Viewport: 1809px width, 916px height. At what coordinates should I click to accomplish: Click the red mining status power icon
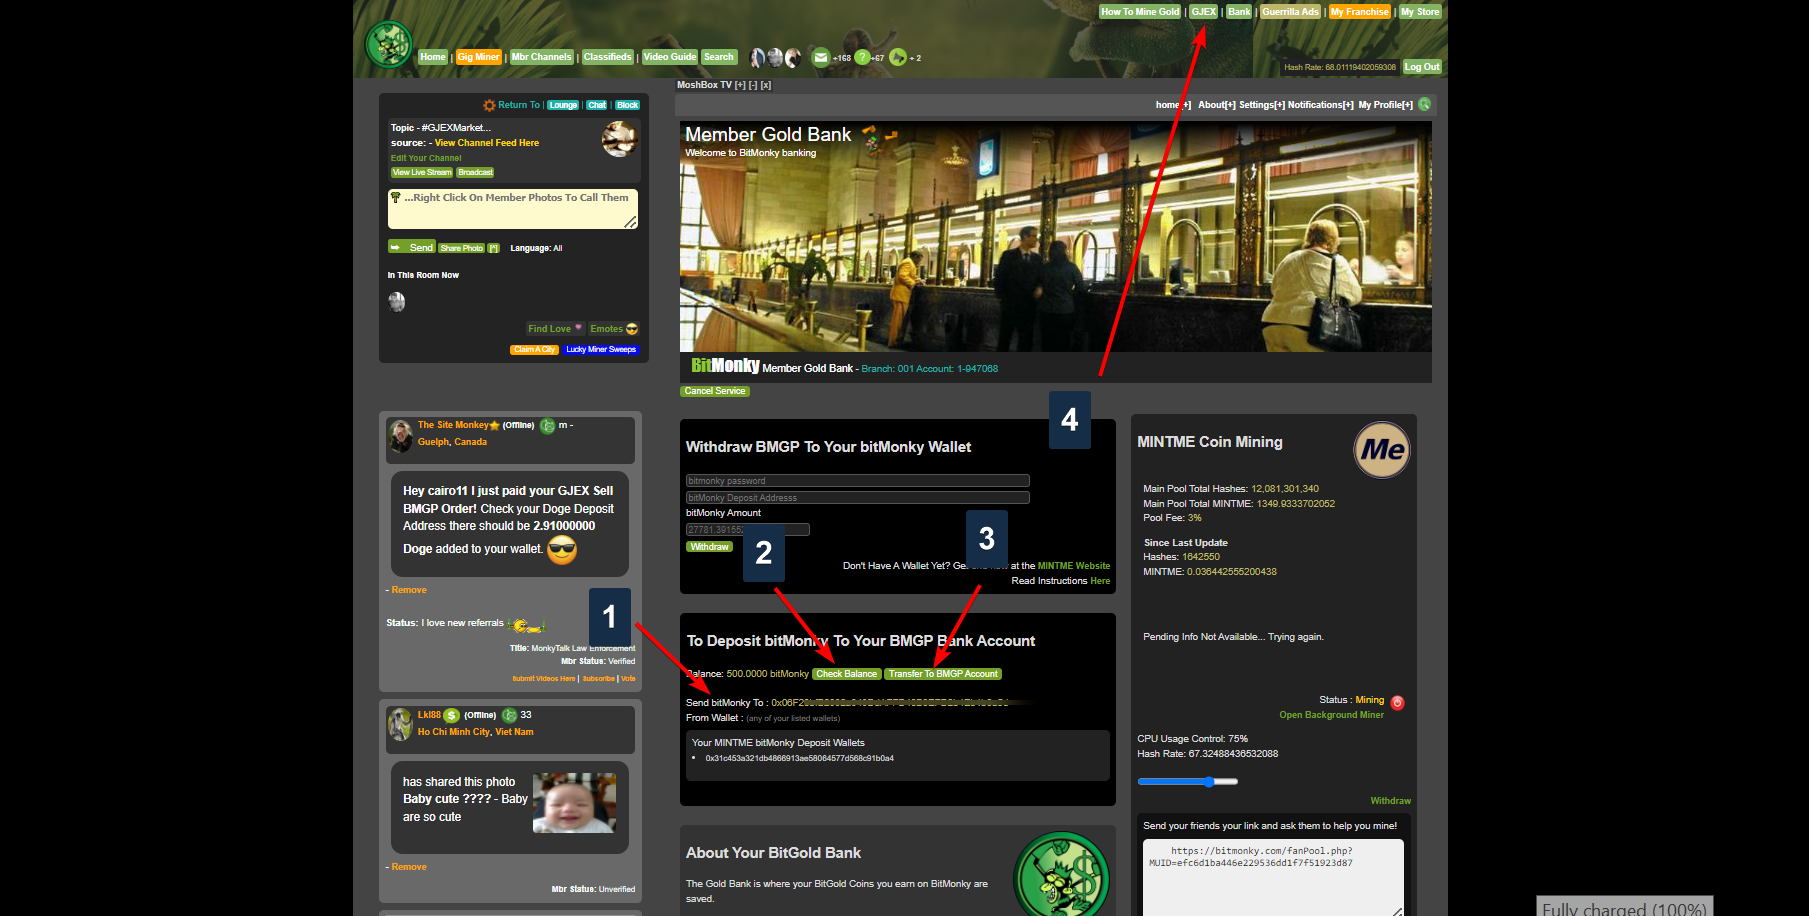[x=1398, y=703]
